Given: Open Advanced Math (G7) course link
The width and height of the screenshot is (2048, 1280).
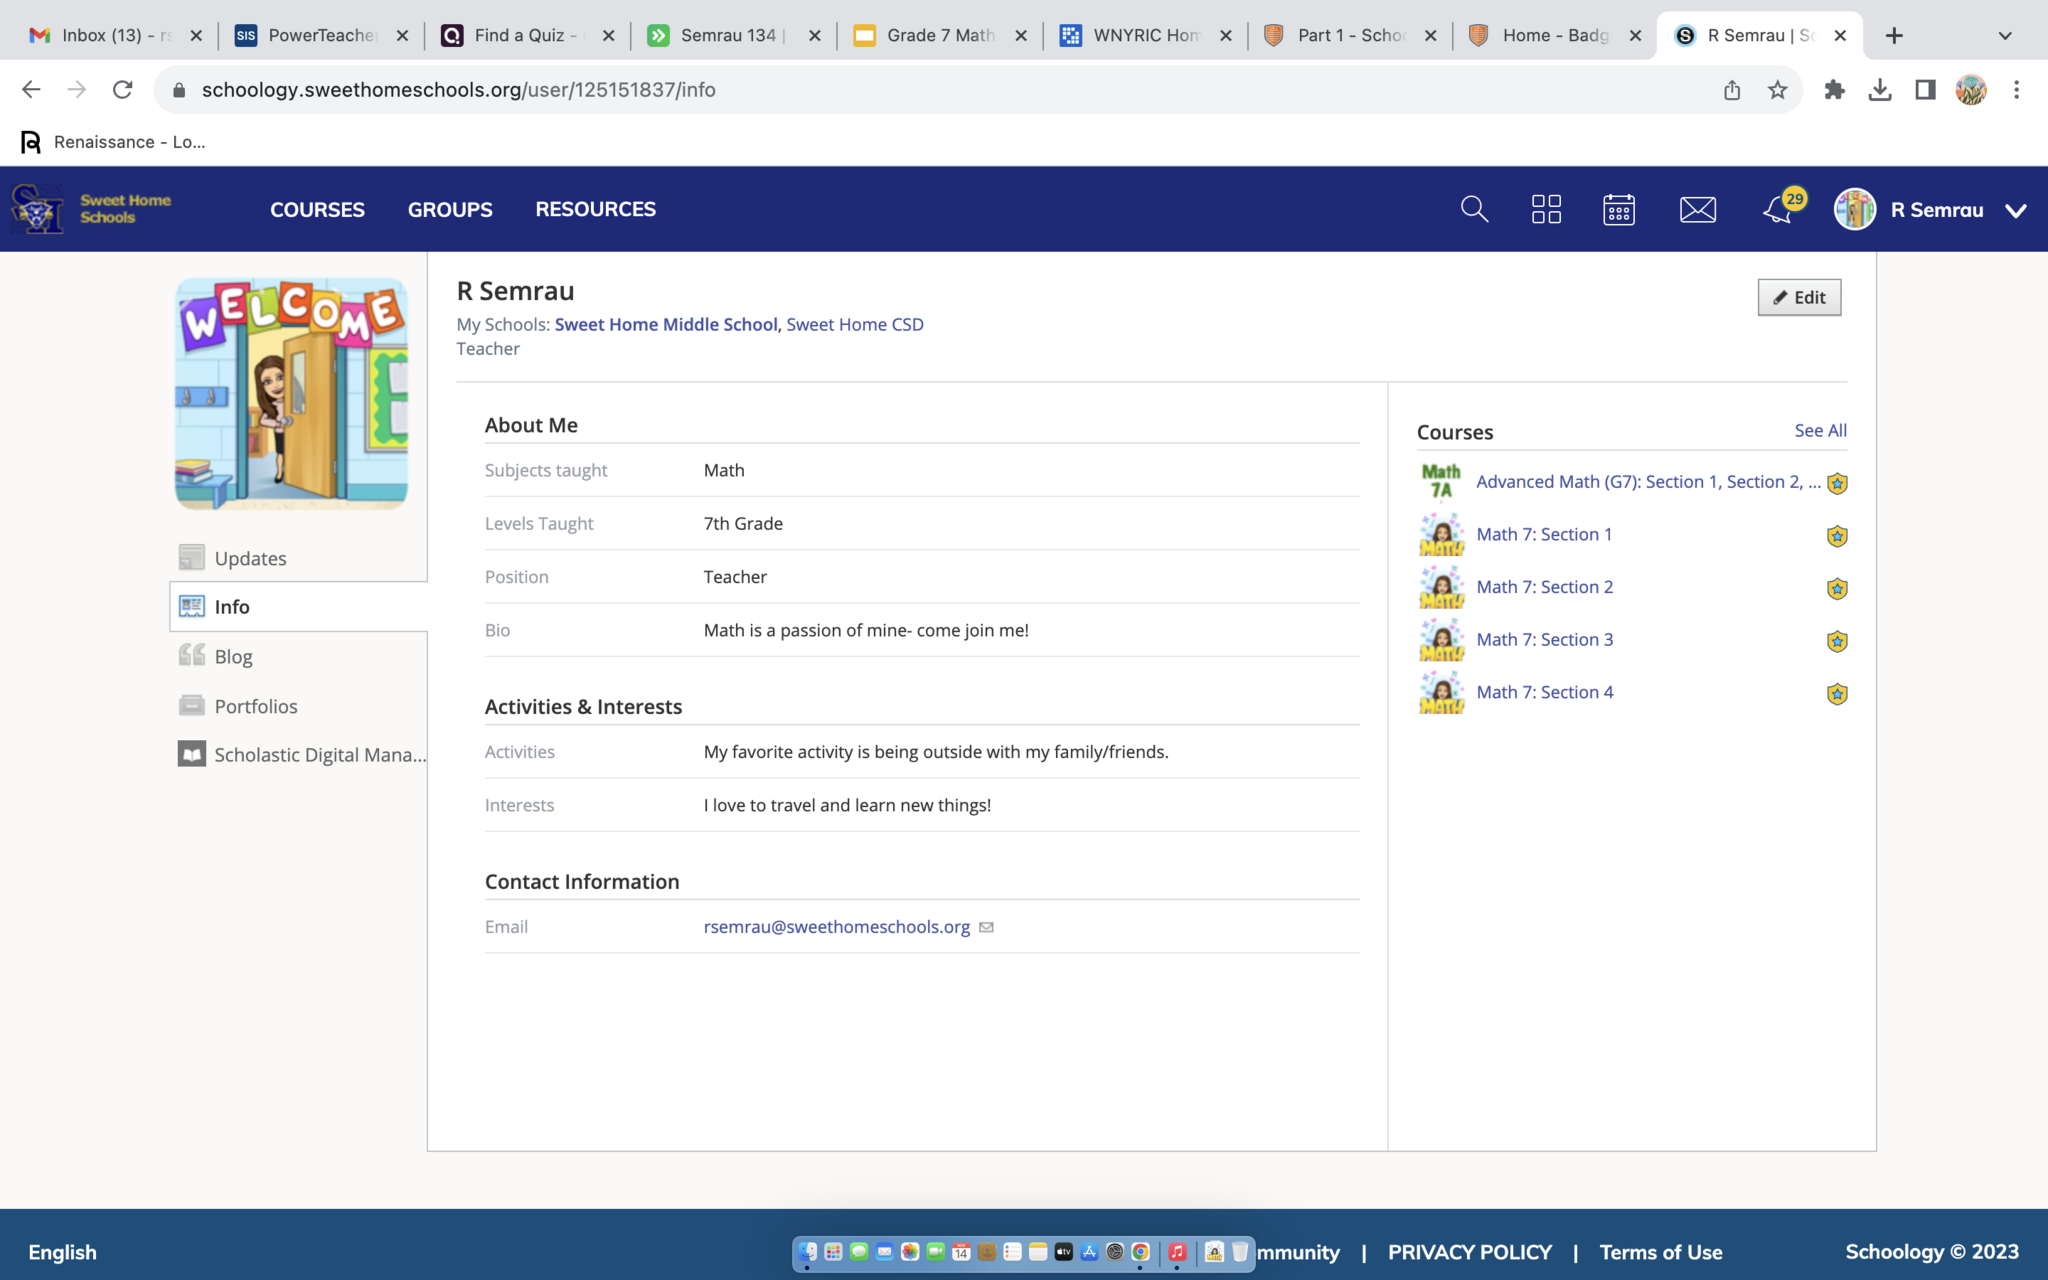Looking at the screenshot, I should point(1647,482).
